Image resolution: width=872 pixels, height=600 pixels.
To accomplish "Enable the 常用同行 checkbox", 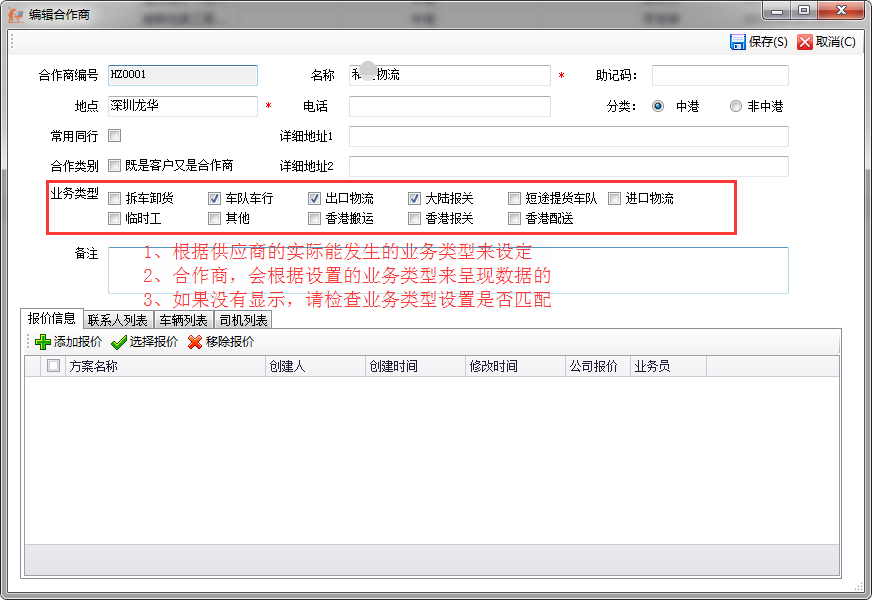I will click(115, 136).
